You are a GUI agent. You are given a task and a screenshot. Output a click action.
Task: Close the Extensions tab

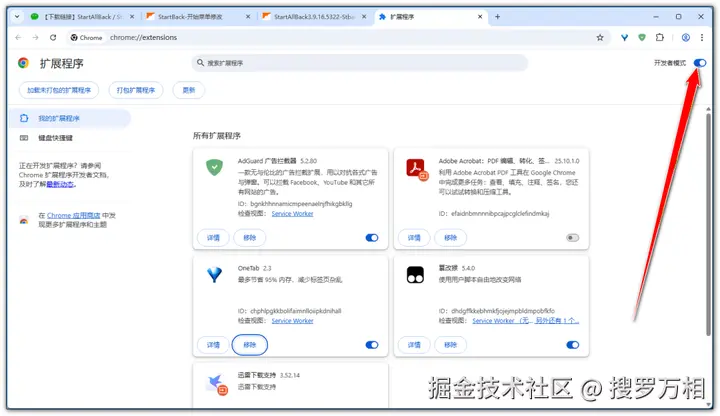point(480,17)
